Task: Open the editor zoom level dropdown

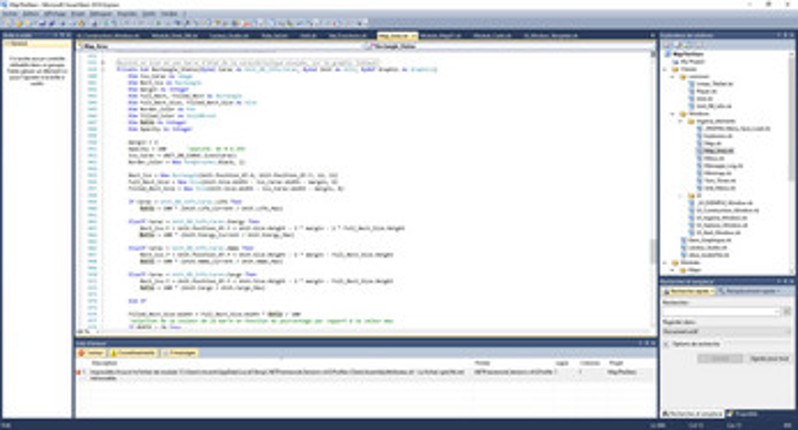Action: coord(86,332)
